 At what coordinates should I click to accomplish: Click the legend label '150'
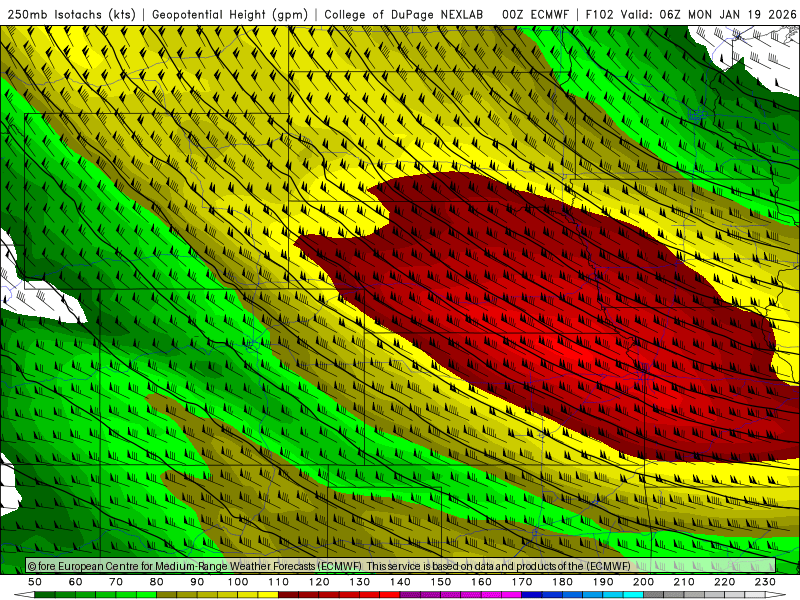[441, 582]
